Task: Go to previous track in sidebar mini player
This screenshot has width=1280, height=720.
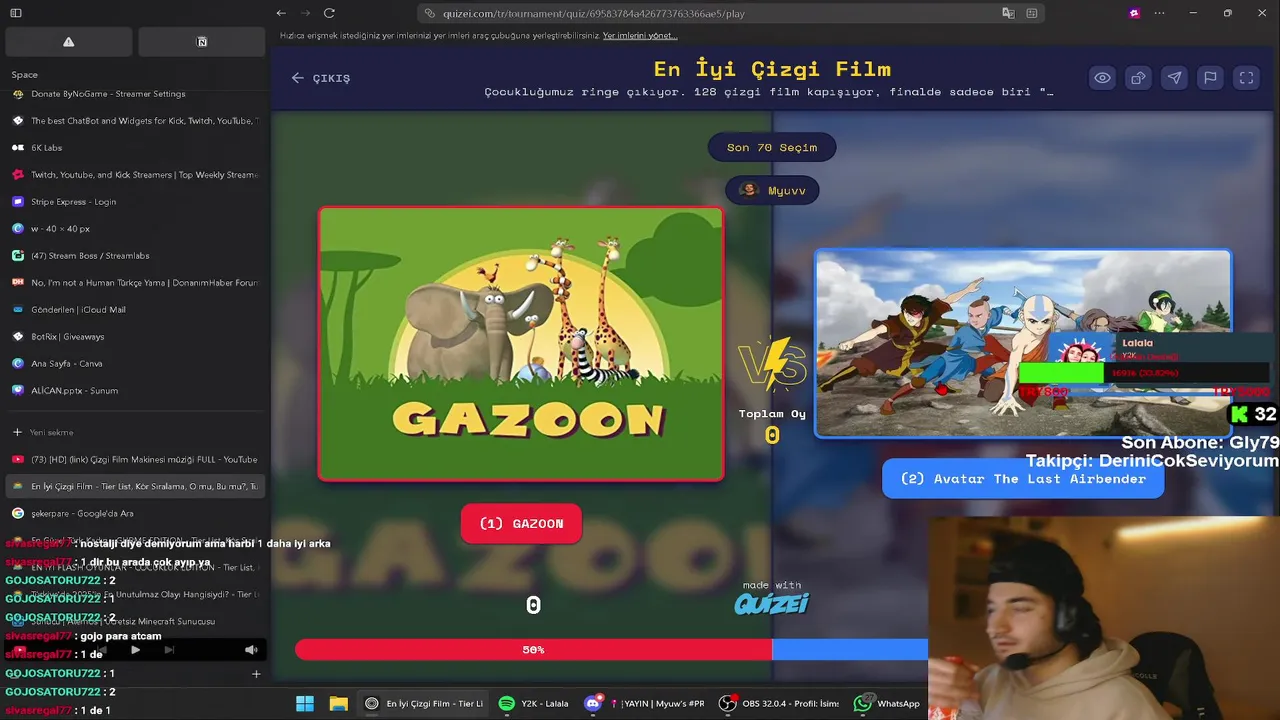Action: [101, 650]
